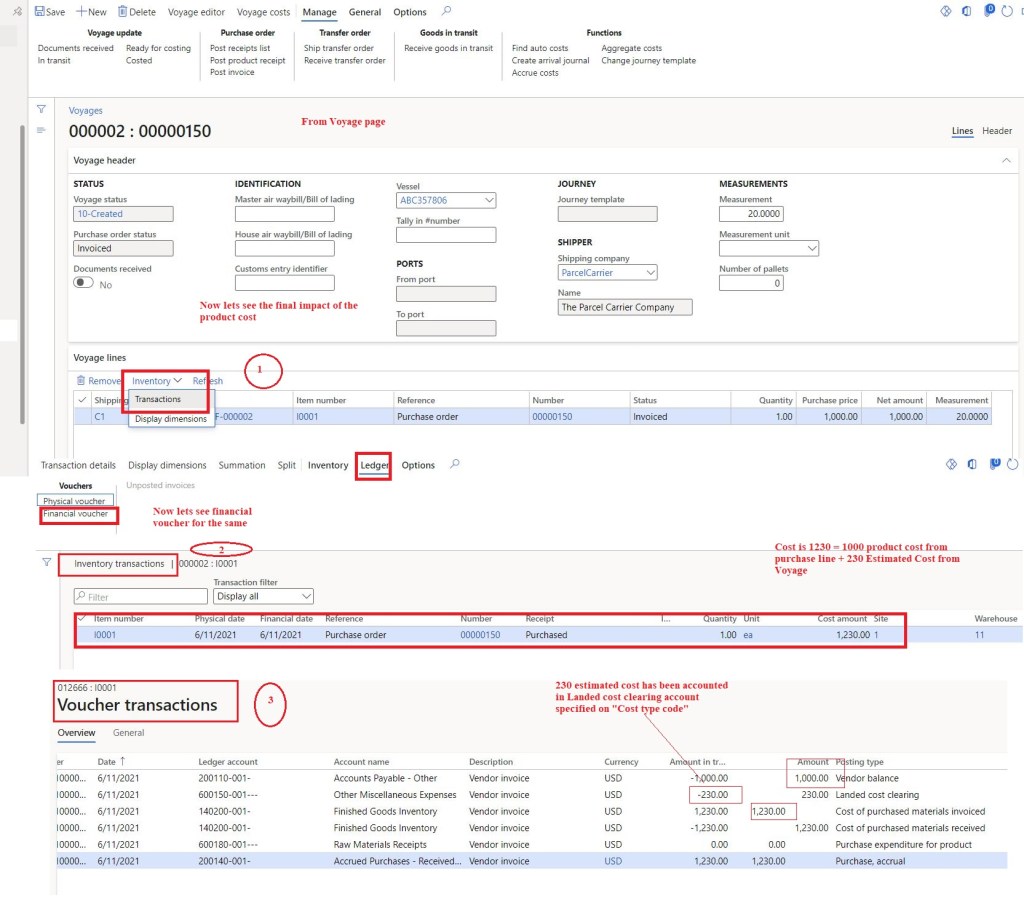Open the Financial voucher button
Viewport: 1024px width, 924px height.
(x=76, y=514)
